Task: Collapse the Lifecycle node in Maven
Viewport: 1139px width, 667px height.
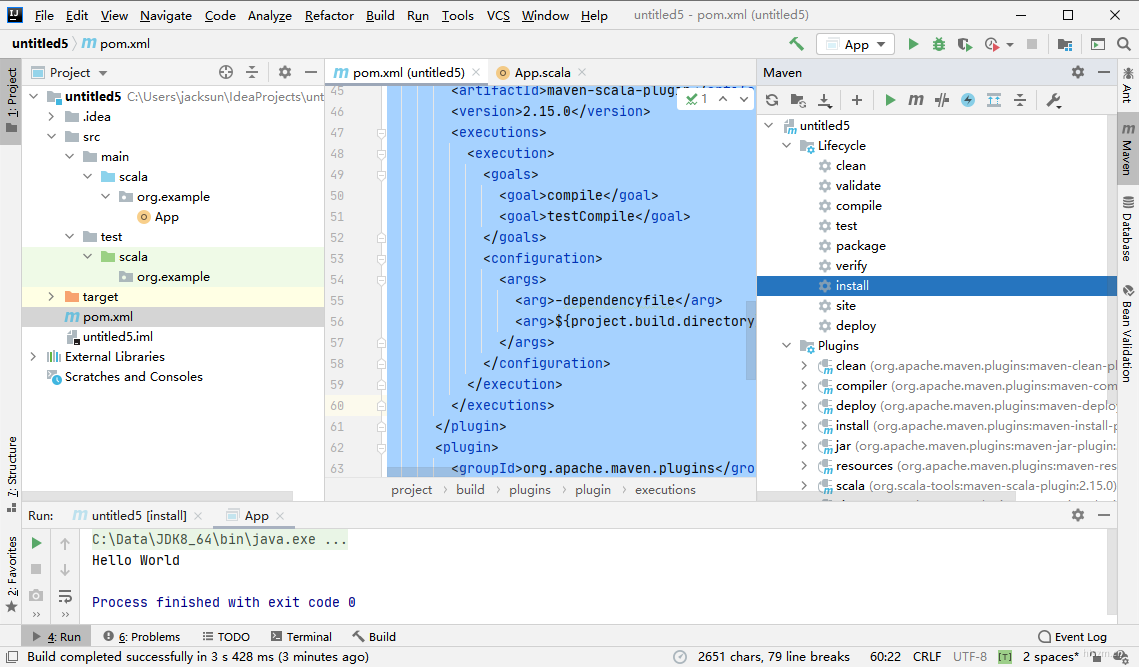Action: 787,145
